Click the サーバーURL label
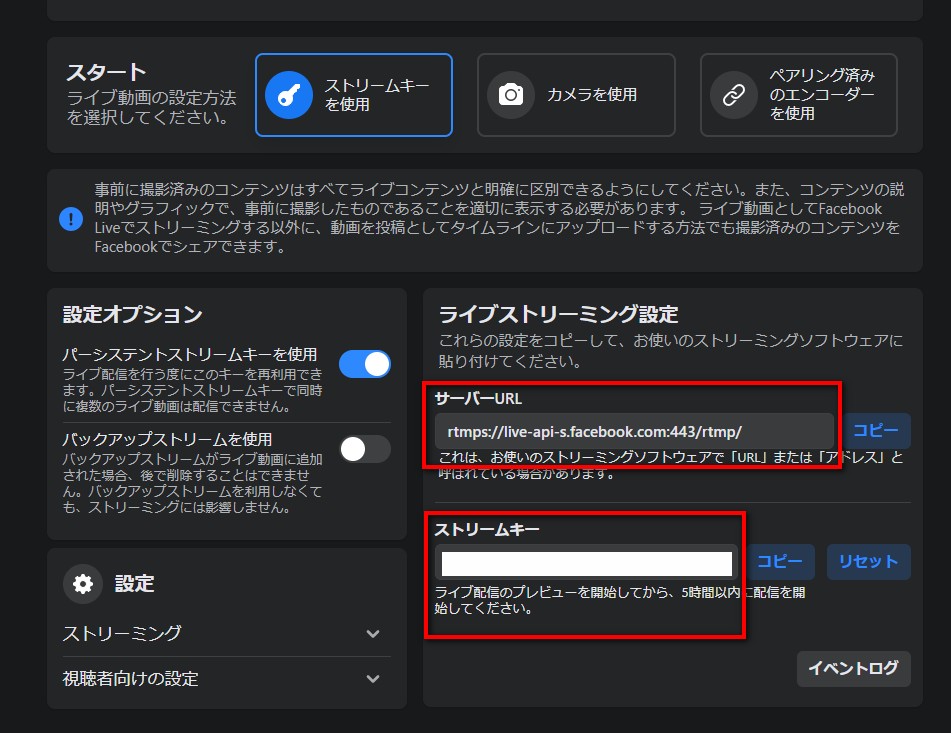 (478, 398)
